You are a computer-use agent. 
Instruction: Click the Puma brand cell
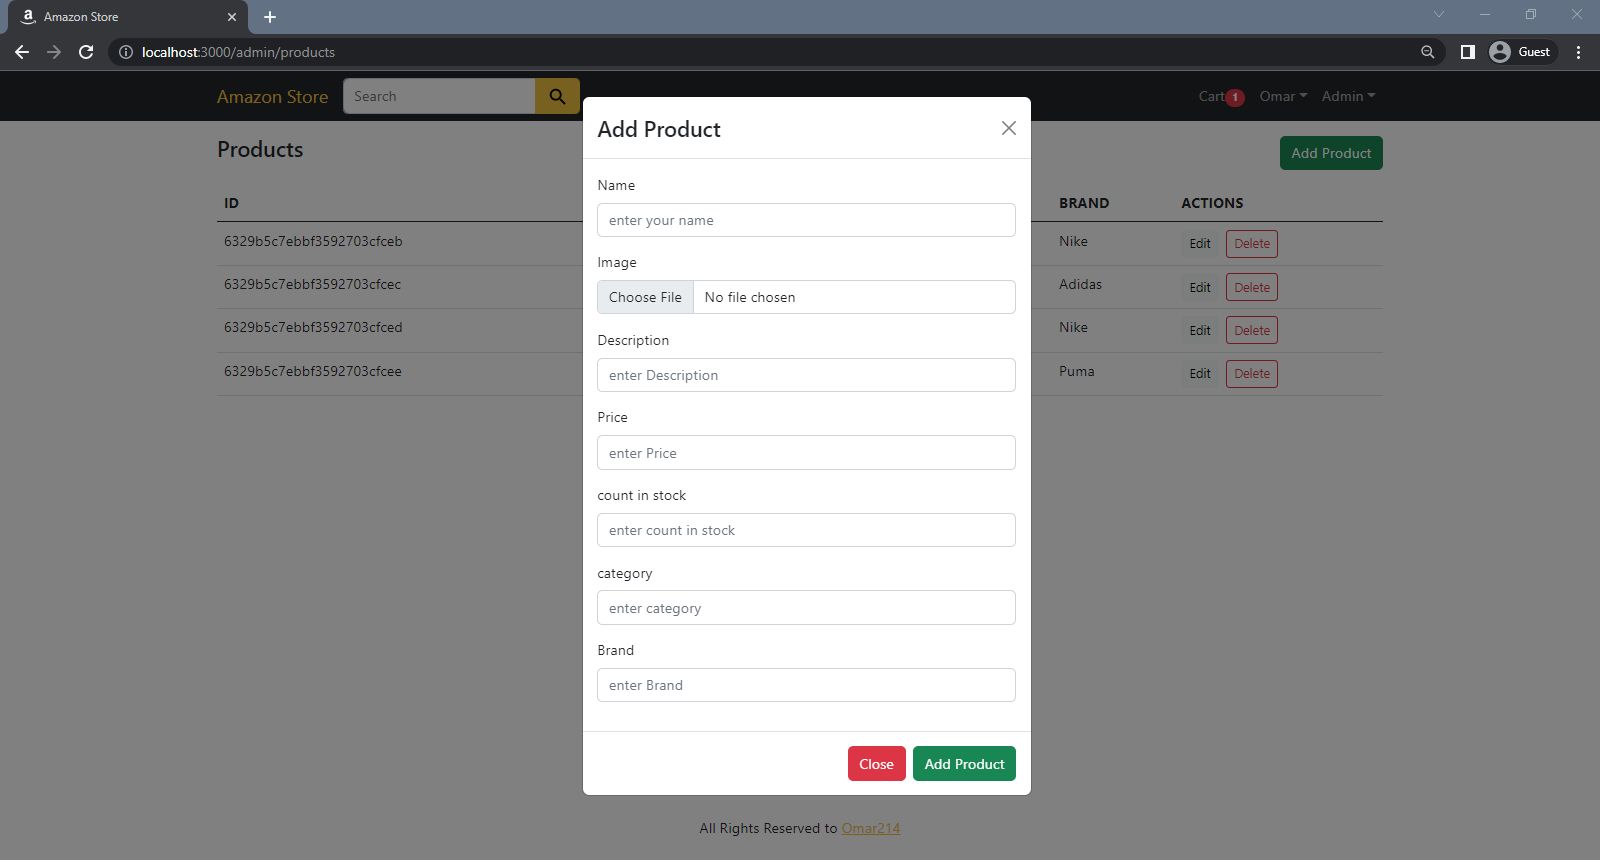pyautogui.click(x=1076, y=371)
